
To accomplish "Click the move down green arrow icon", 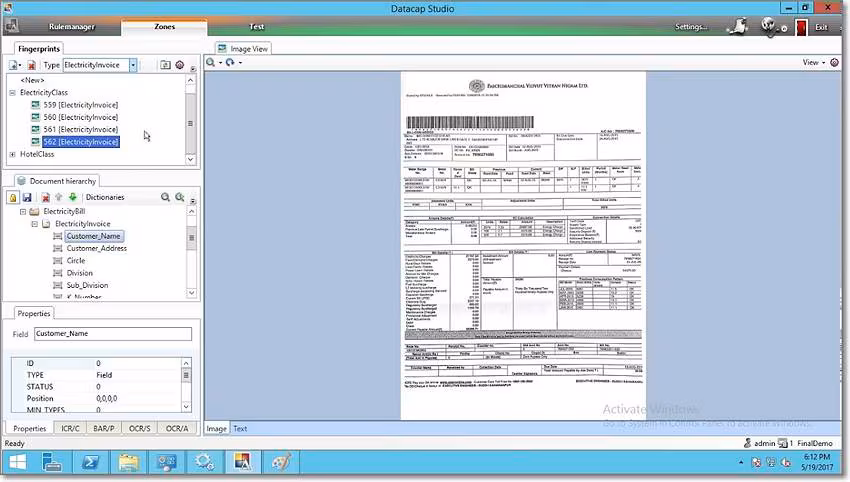I will 73,197.
